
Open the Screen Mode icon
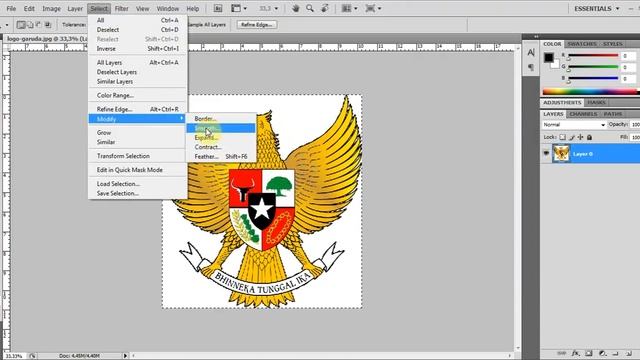click(373, 8)
